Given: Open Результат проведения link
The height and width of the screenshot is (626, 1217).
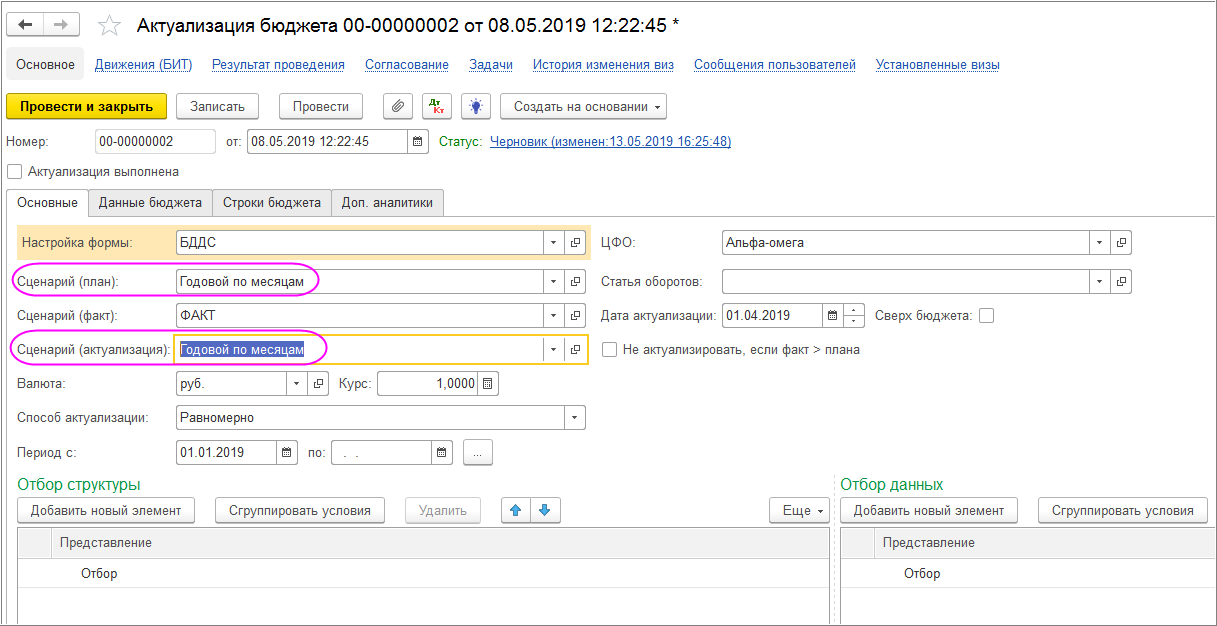Looking at the screenshot, I should pyautogui.click(x=278, y=65).
